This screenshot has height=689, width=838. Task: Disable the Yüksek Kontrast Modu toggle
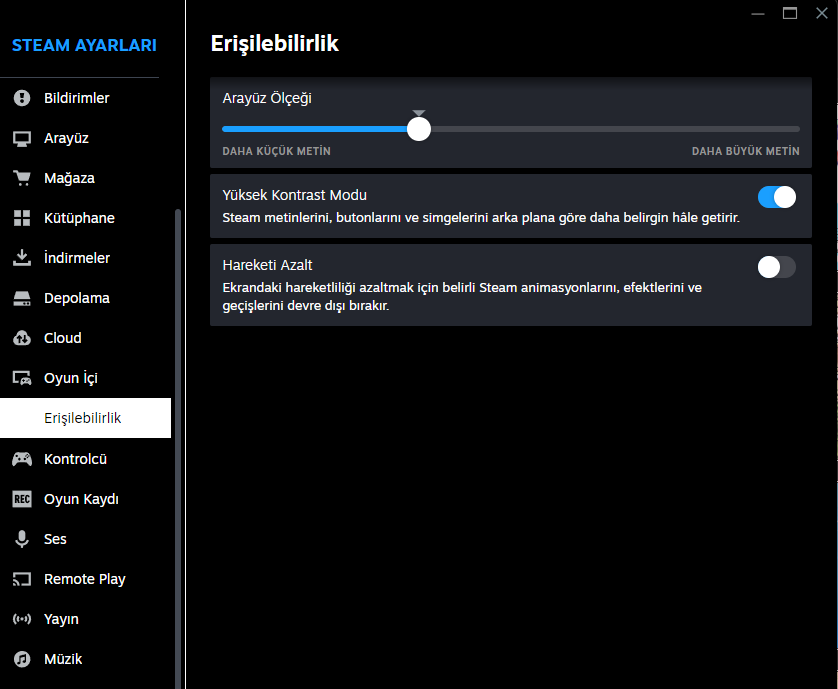pos(777,197)
